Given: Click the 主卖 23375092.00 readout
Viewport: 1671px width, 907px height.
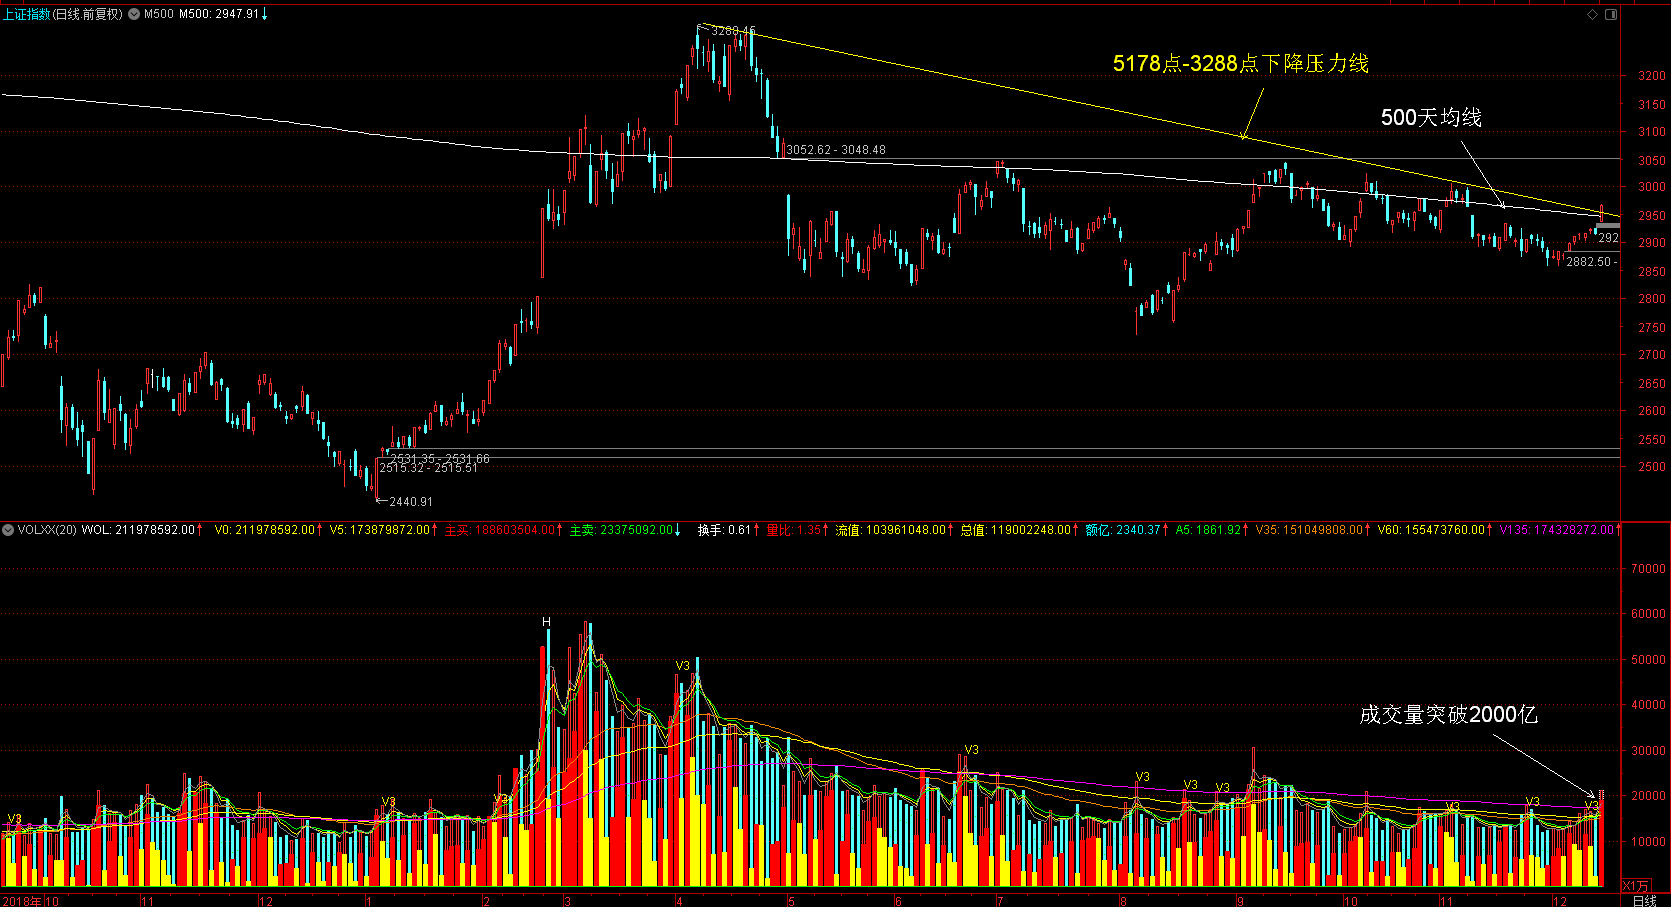Looking at the screenshot, I should click(x=622, y=530).
